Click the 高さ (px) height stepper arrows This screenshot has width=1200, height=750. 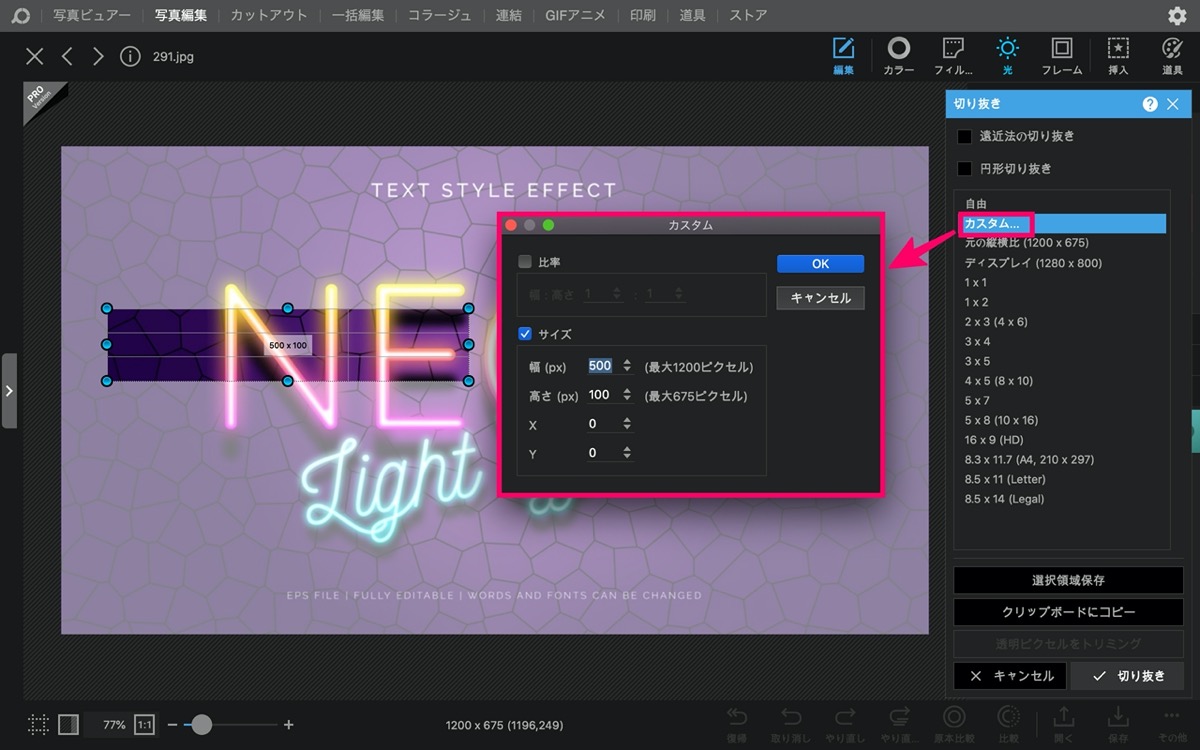click(627, 395)
